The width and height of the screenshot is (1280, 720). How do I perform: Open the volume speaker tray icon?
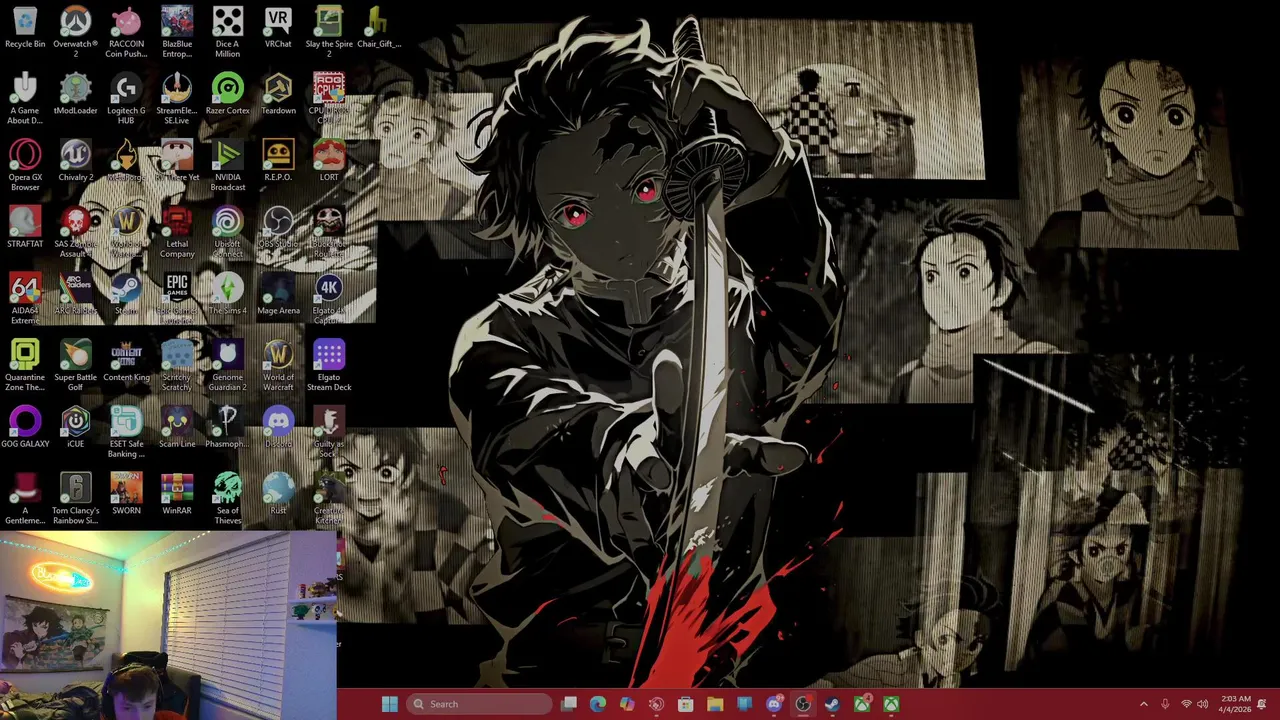click(x=1203, y=704)
